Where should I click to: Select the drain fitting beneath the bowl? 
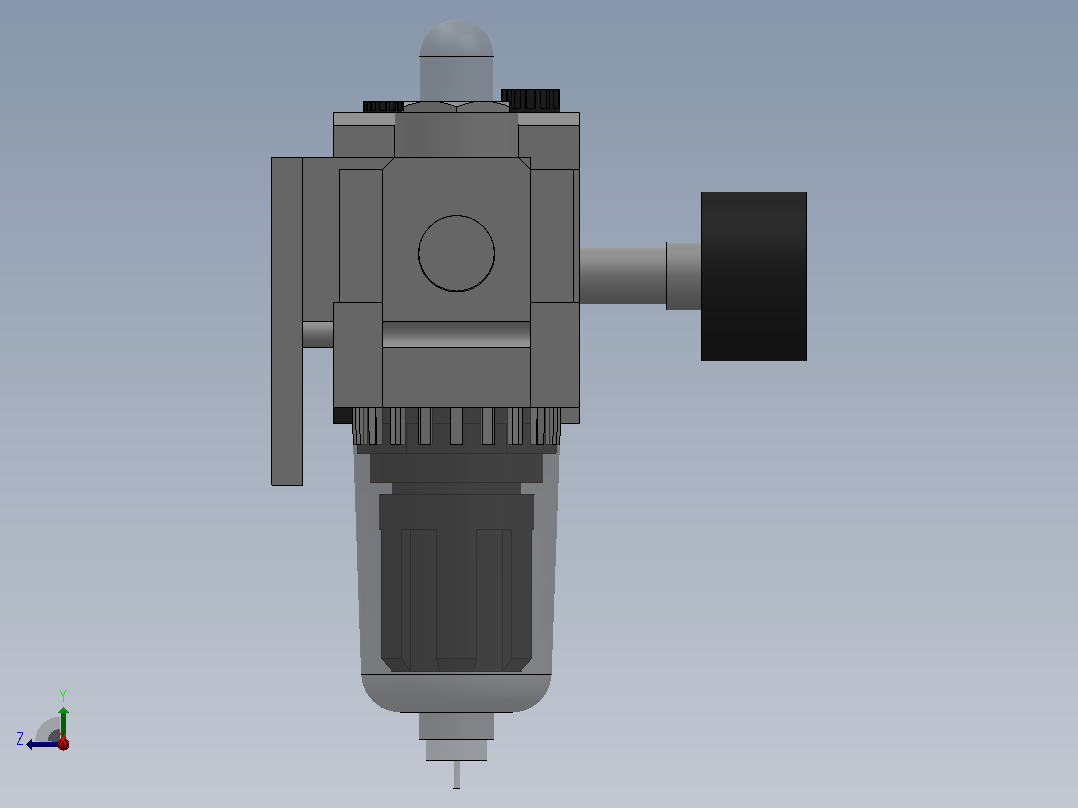click(456, 736)
